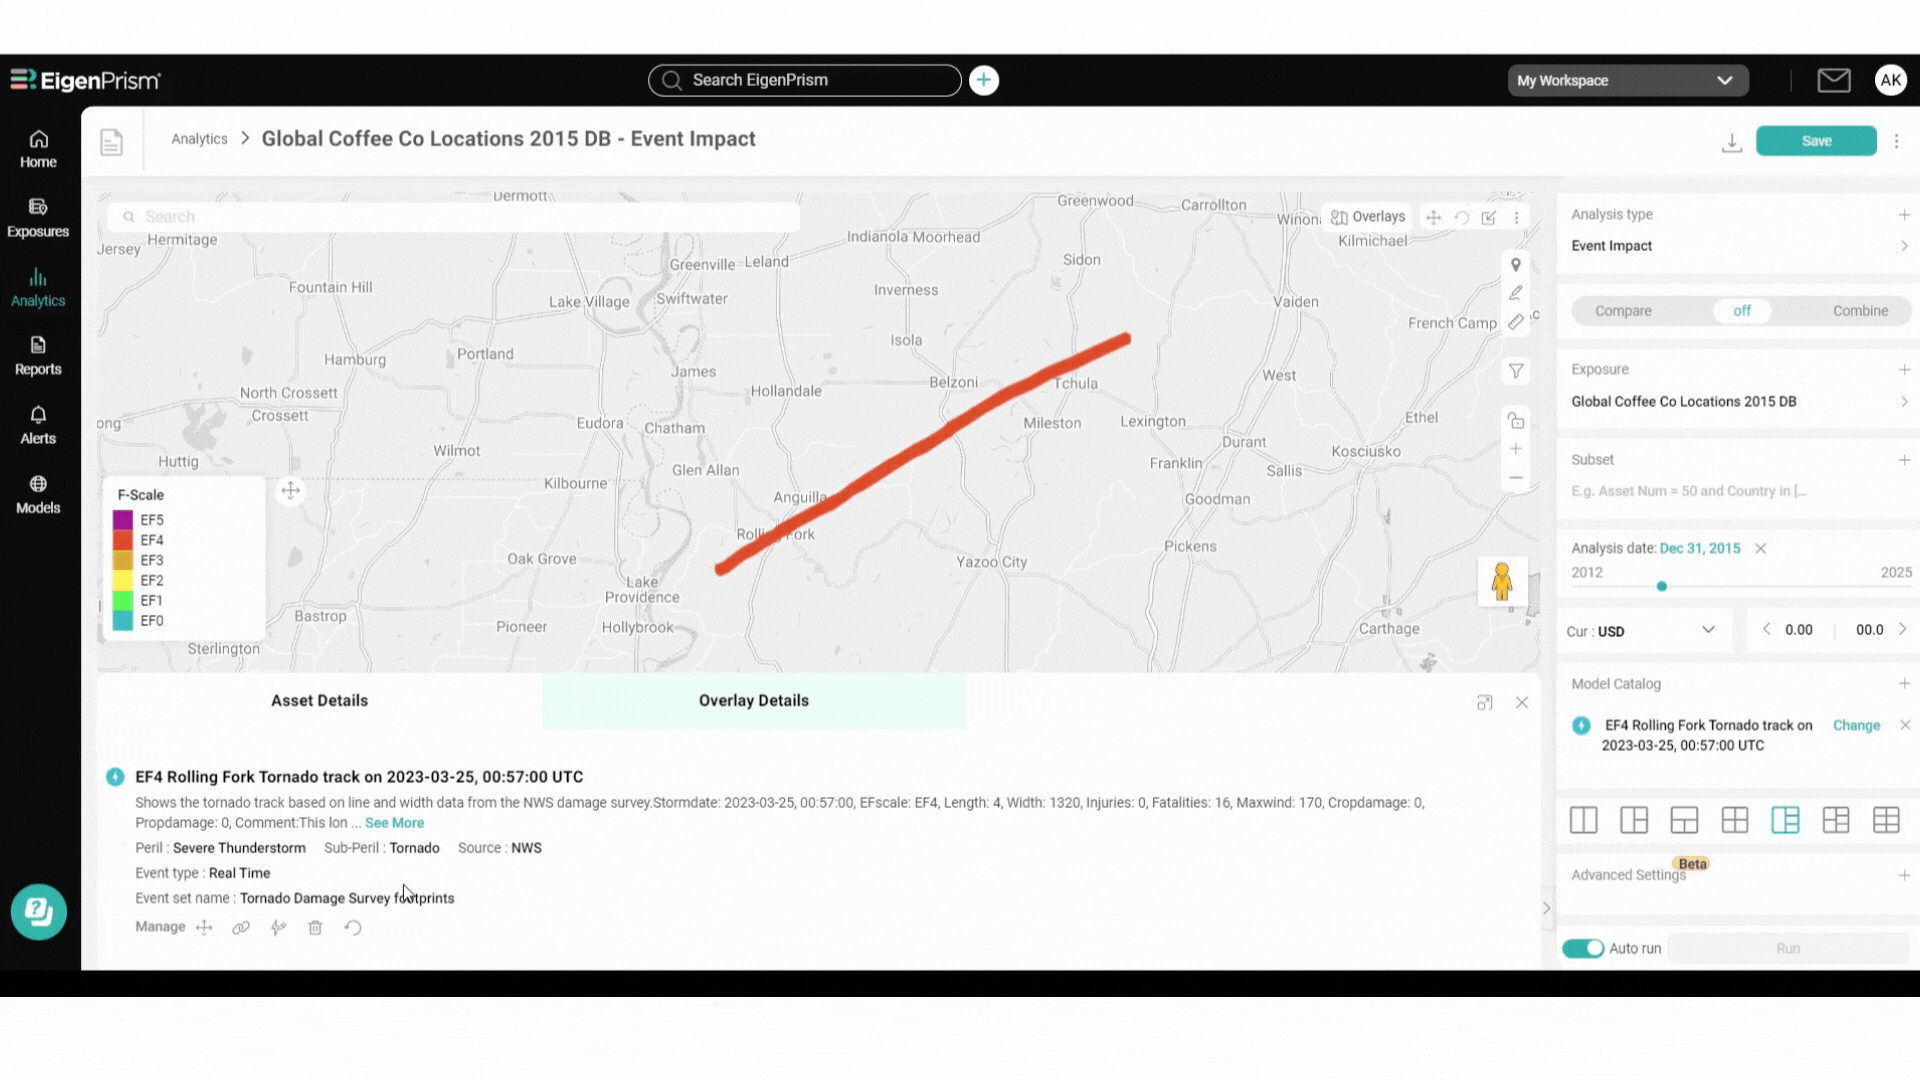Expand the Event Impact analysis type
The image size is (1920, 1080).
[1904, 246]
